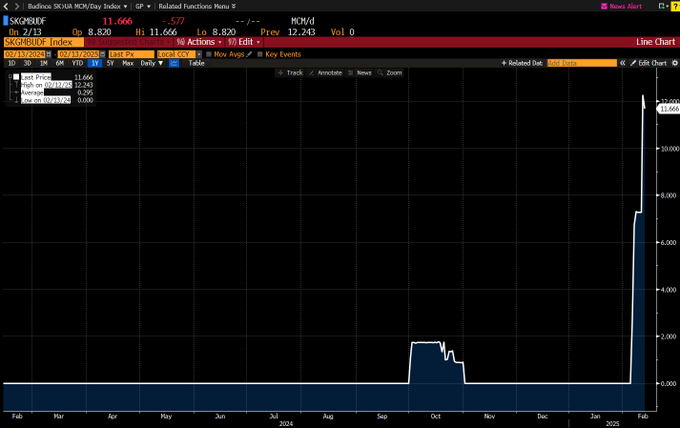Viewport: 680px width, 428px height.
Task: Click the forward navigation arrow
Action: (x=16, y=6)
